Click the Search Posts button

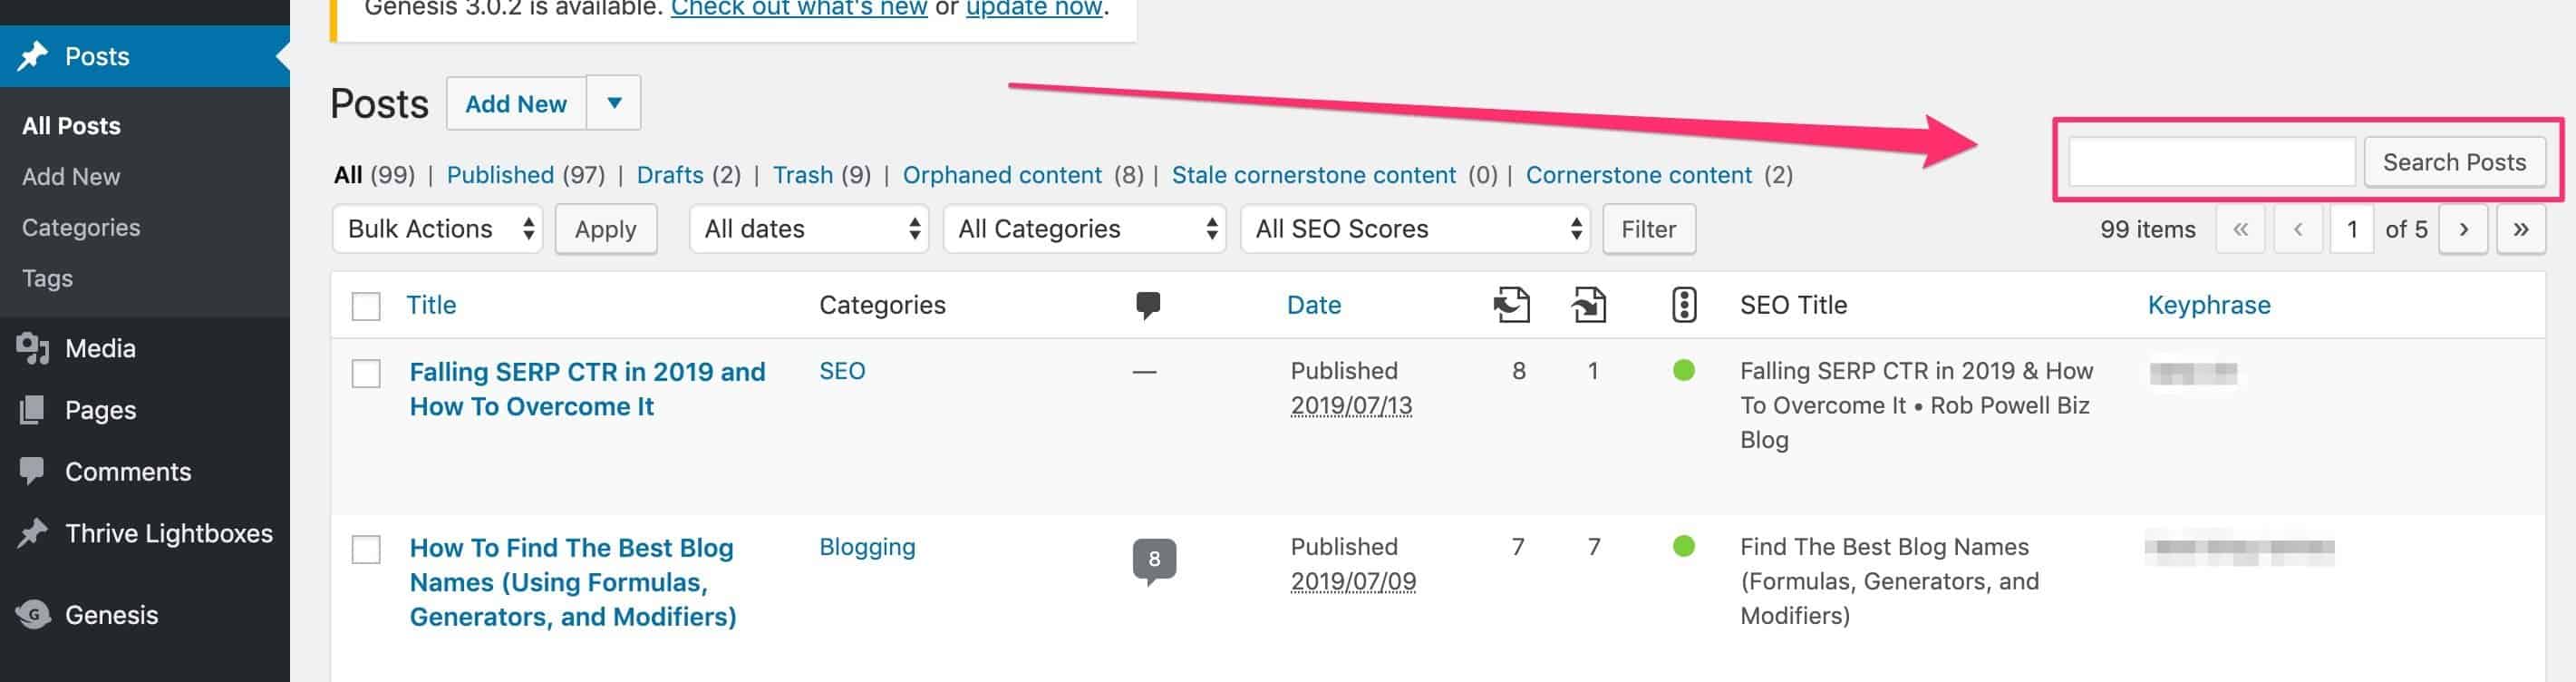(x=2454, y=162)
